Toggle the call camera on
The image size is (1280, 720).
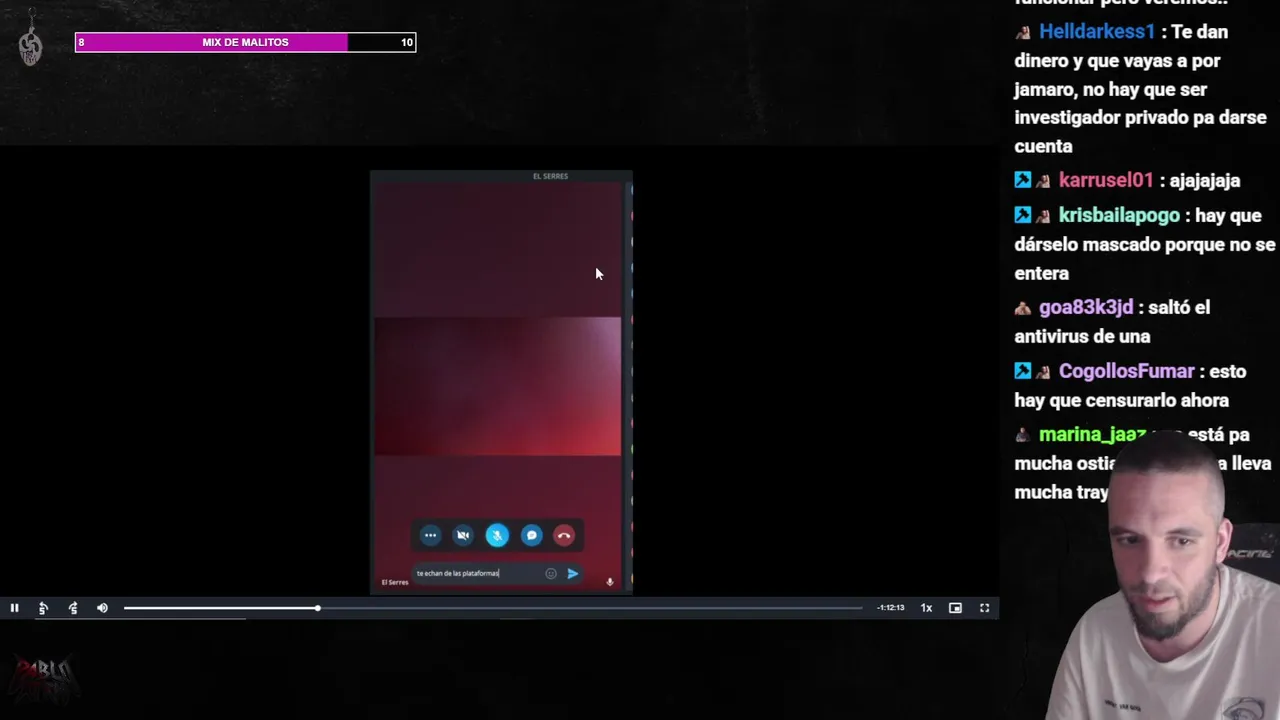click(x=463, y=535)
